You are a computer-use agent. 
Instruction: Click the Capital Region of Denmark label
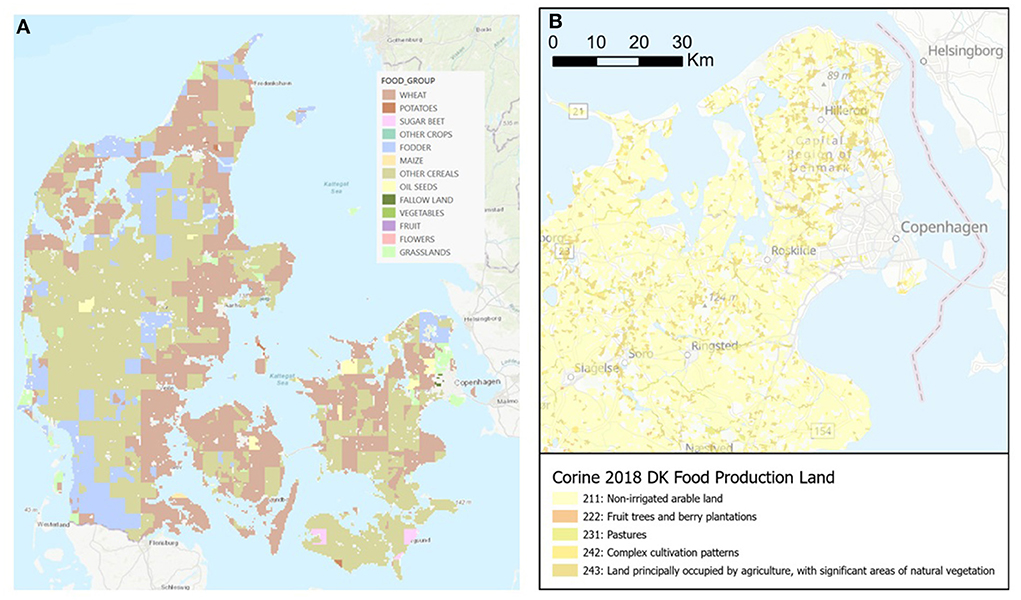tap(819, 154)
